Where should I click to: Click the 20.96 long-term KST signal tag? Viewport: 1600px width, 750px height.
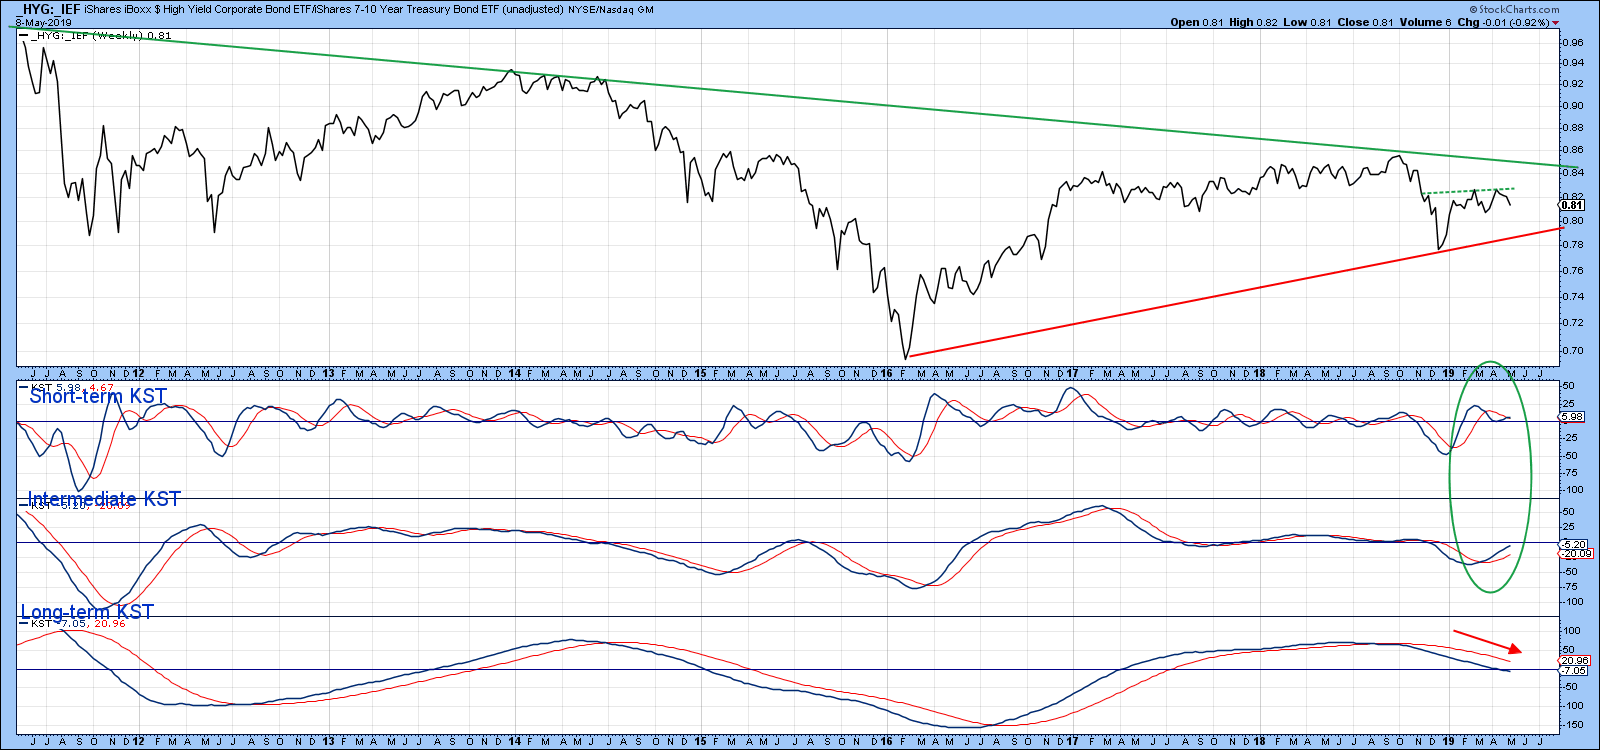click(x=1575, y=661)
